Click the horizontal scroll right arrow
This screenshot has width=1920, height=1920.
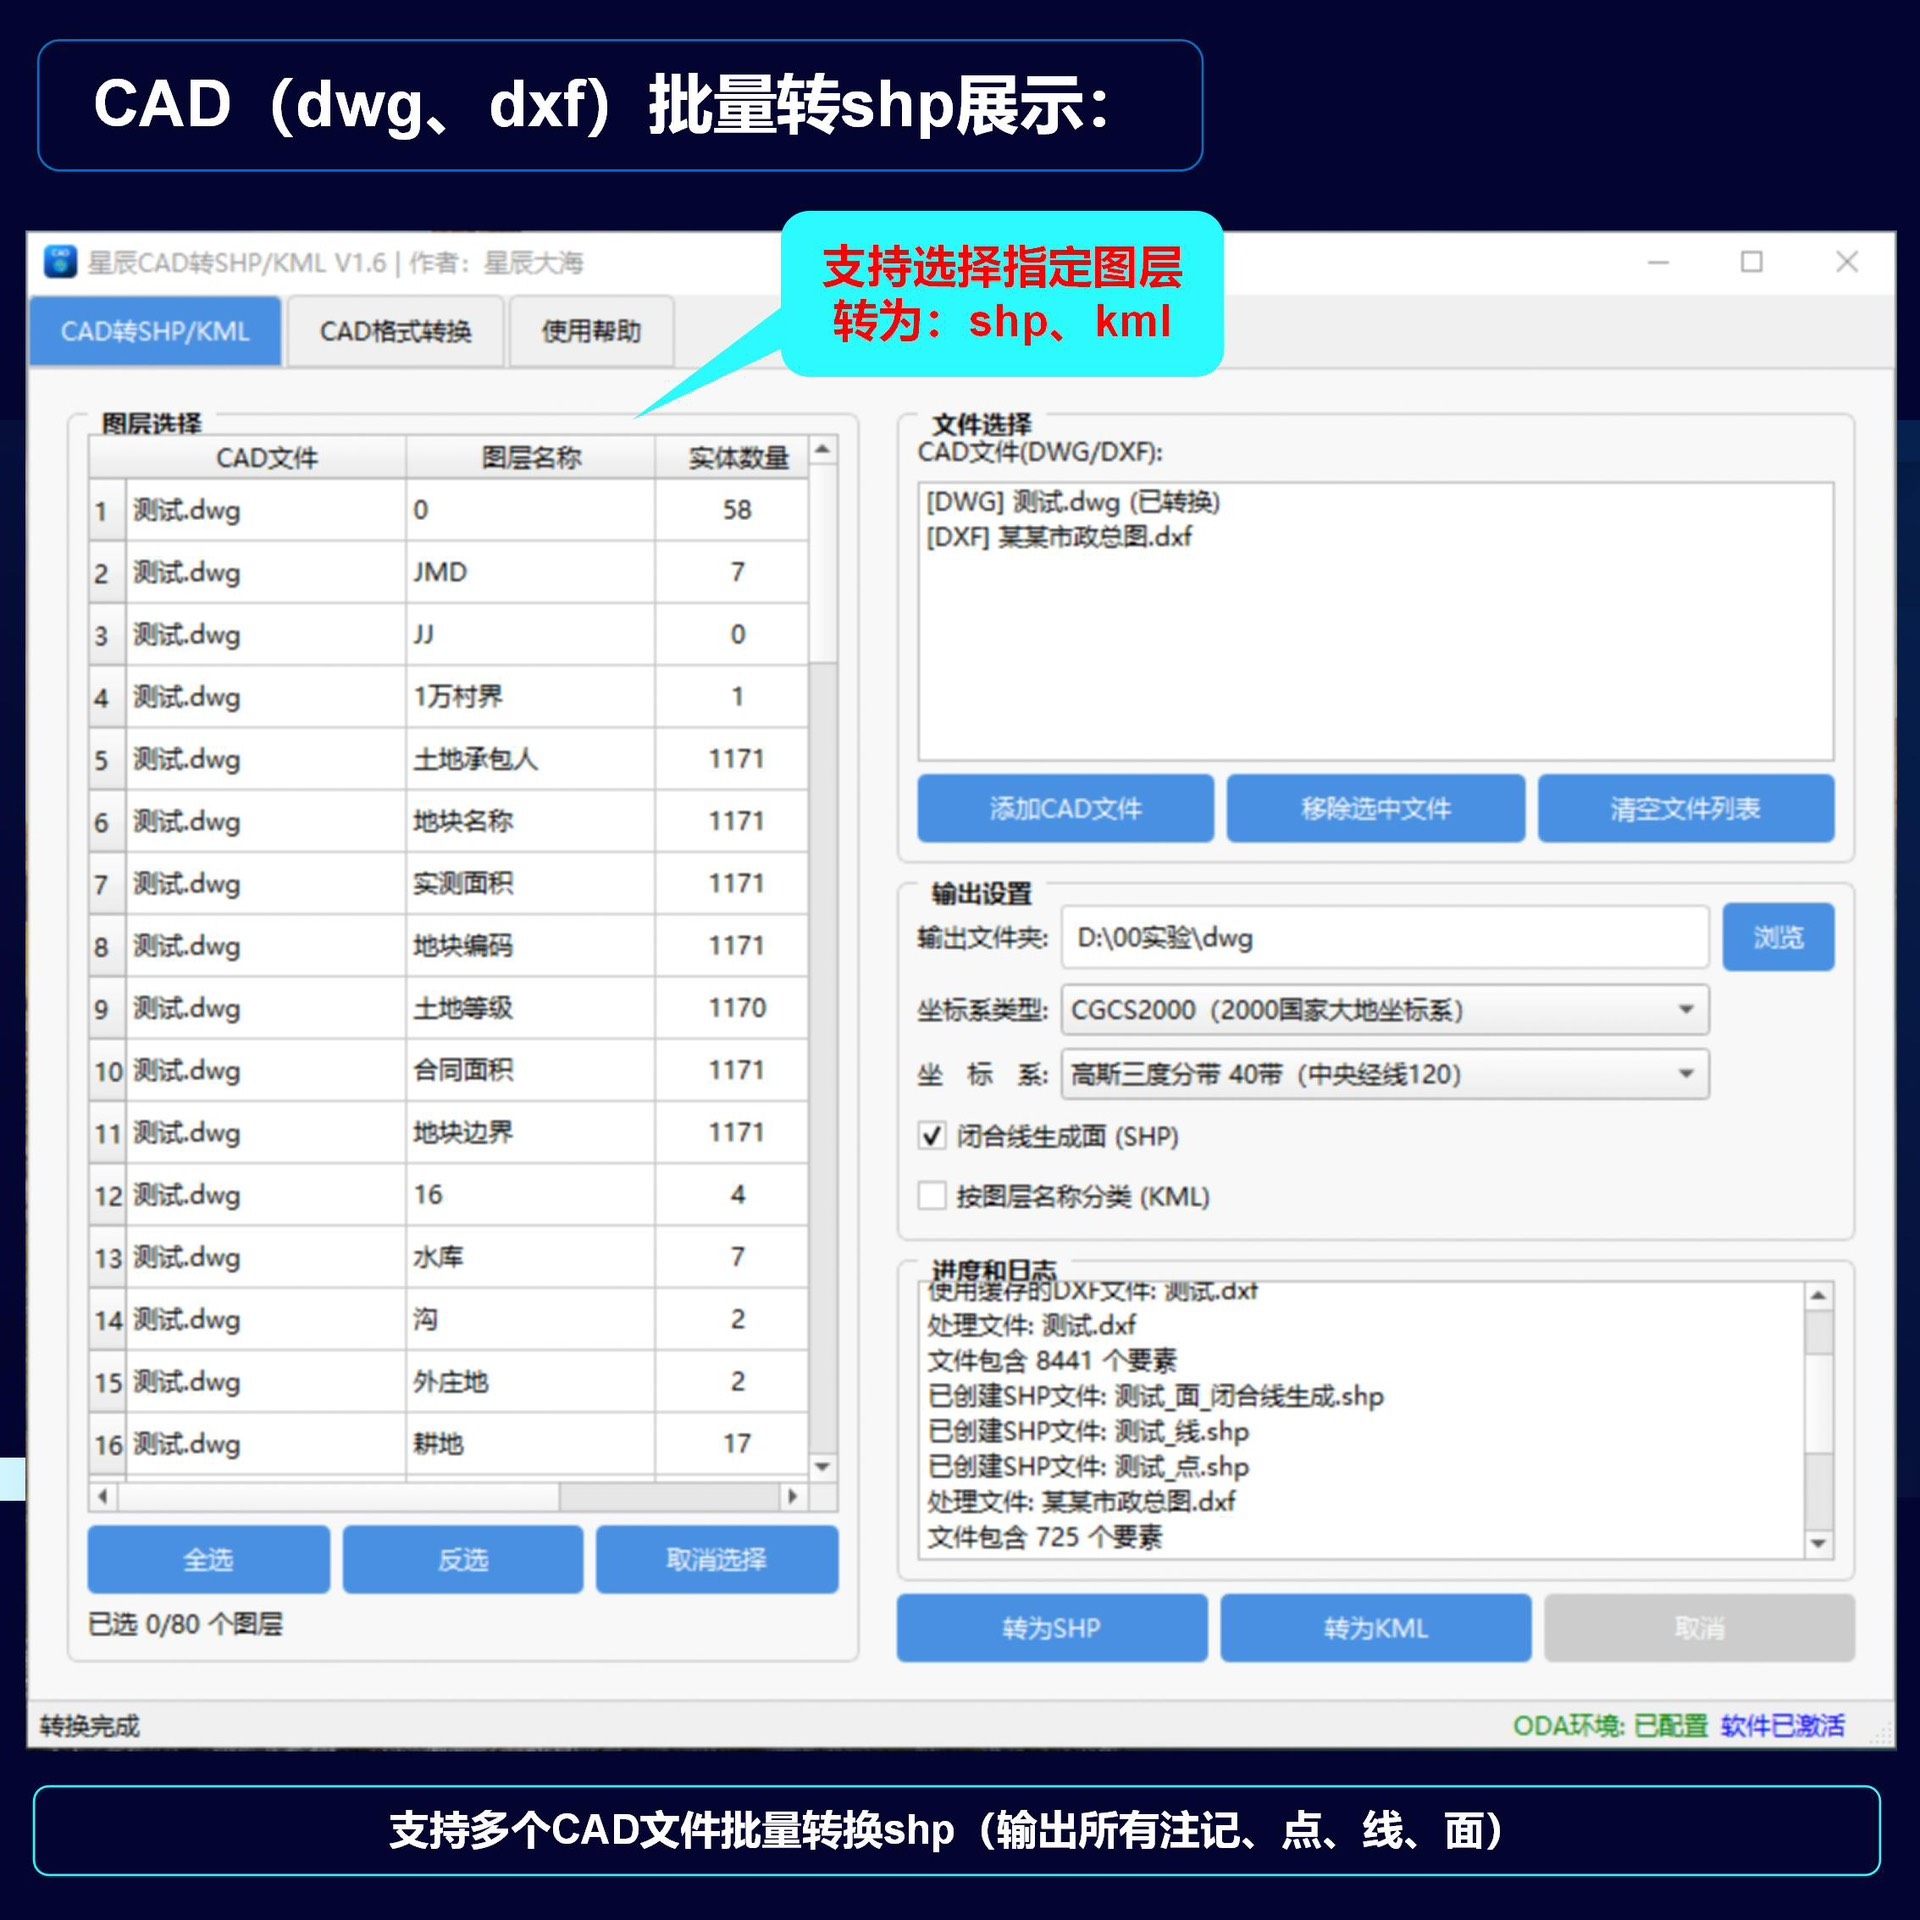point(793,1496)
